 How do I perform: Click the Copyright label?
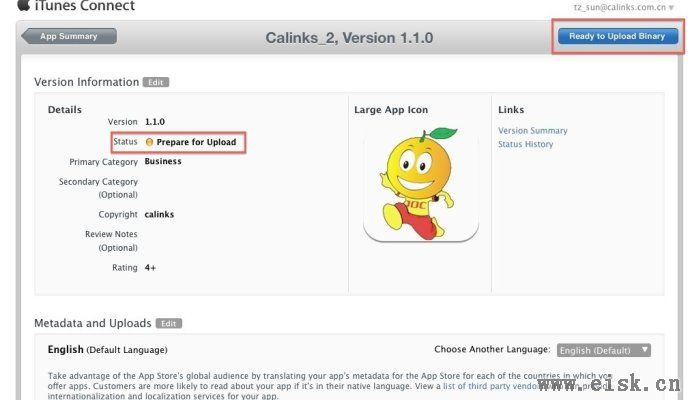click(x=118, y=214)
